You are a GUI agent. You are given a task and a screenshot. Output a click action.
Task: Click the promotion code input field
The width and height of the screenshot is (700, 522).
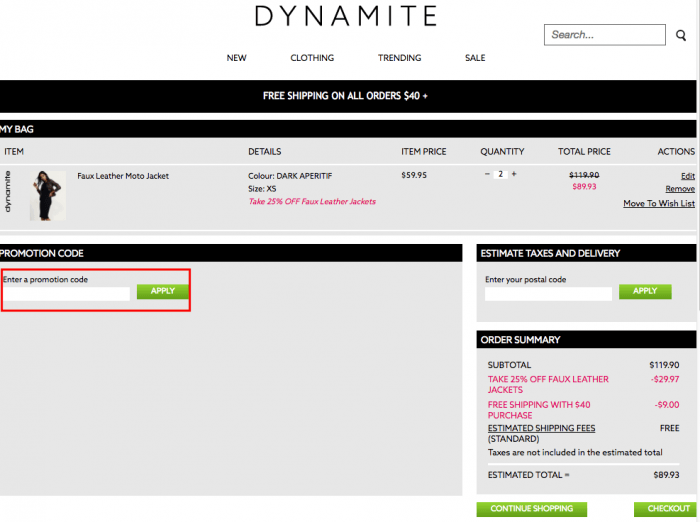67,293
